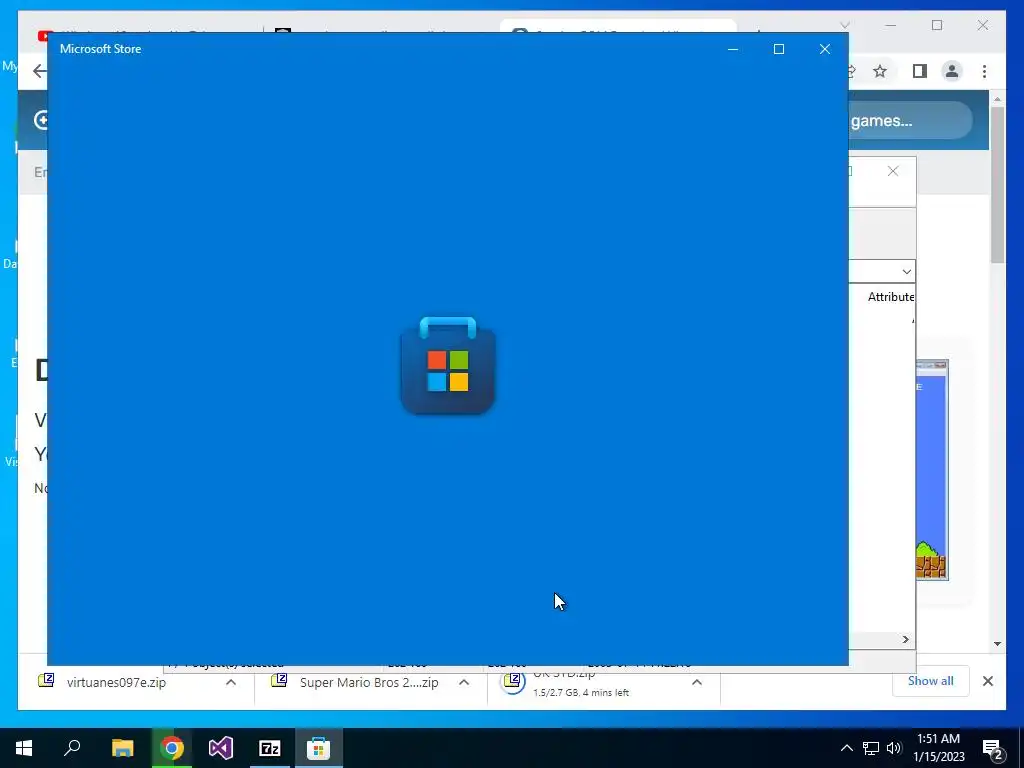
Task: Open the volume control tray icon
Action: tap(894, 748)
